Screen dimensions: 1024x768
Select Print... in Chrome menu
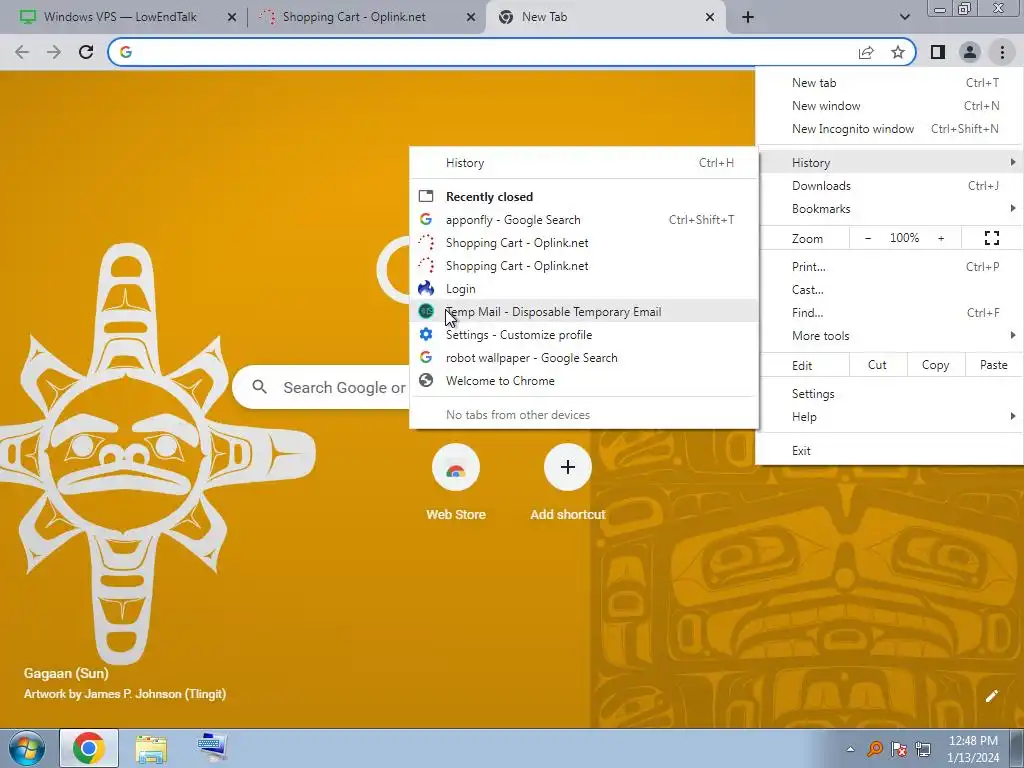click(889, 266)
